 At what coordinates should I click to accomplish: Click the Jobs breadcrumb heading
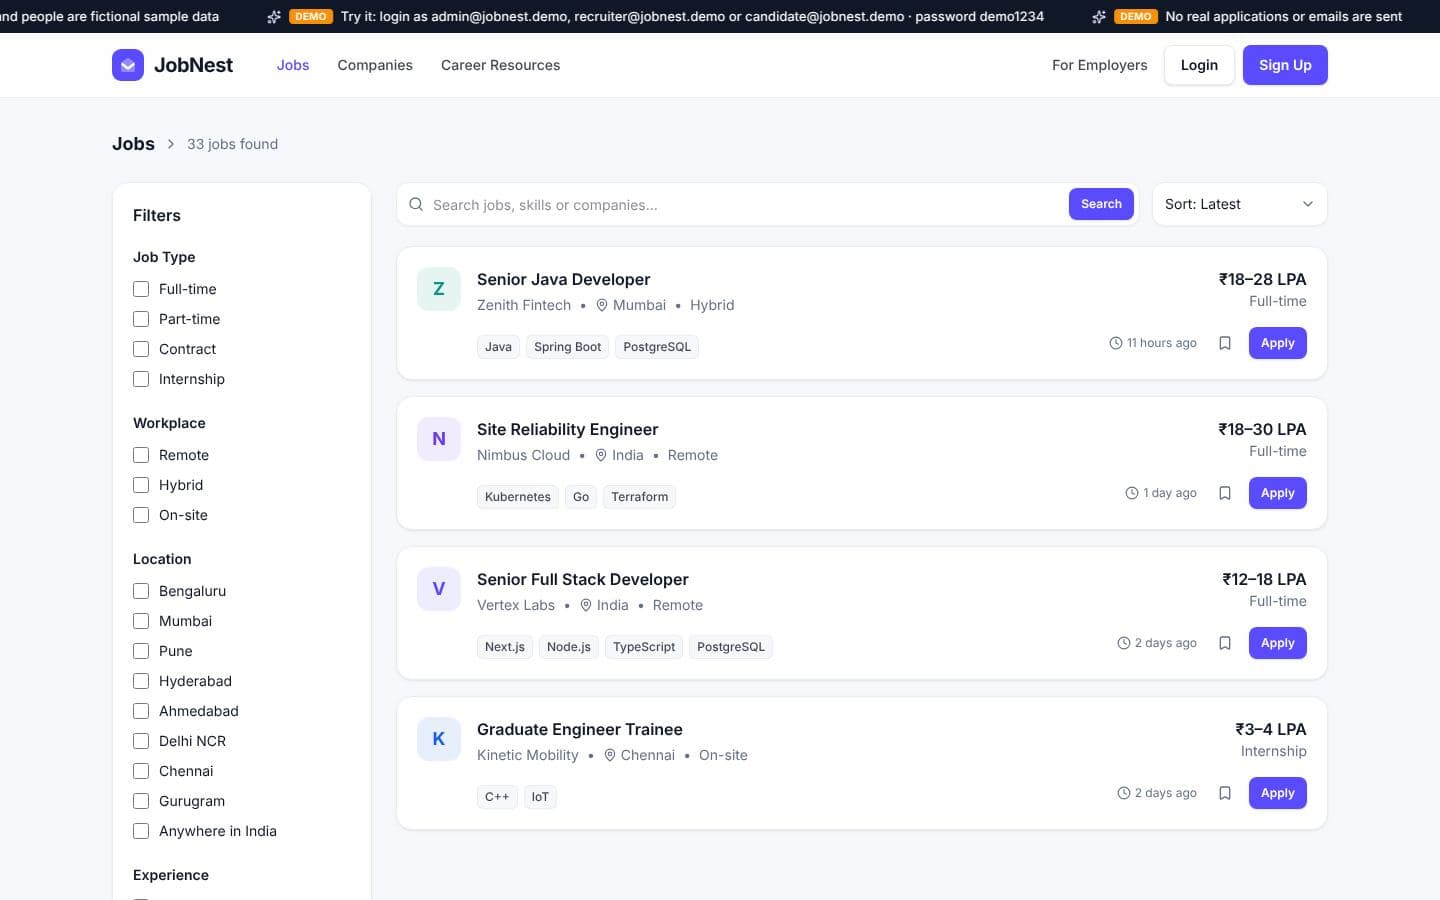click(133, 144)
